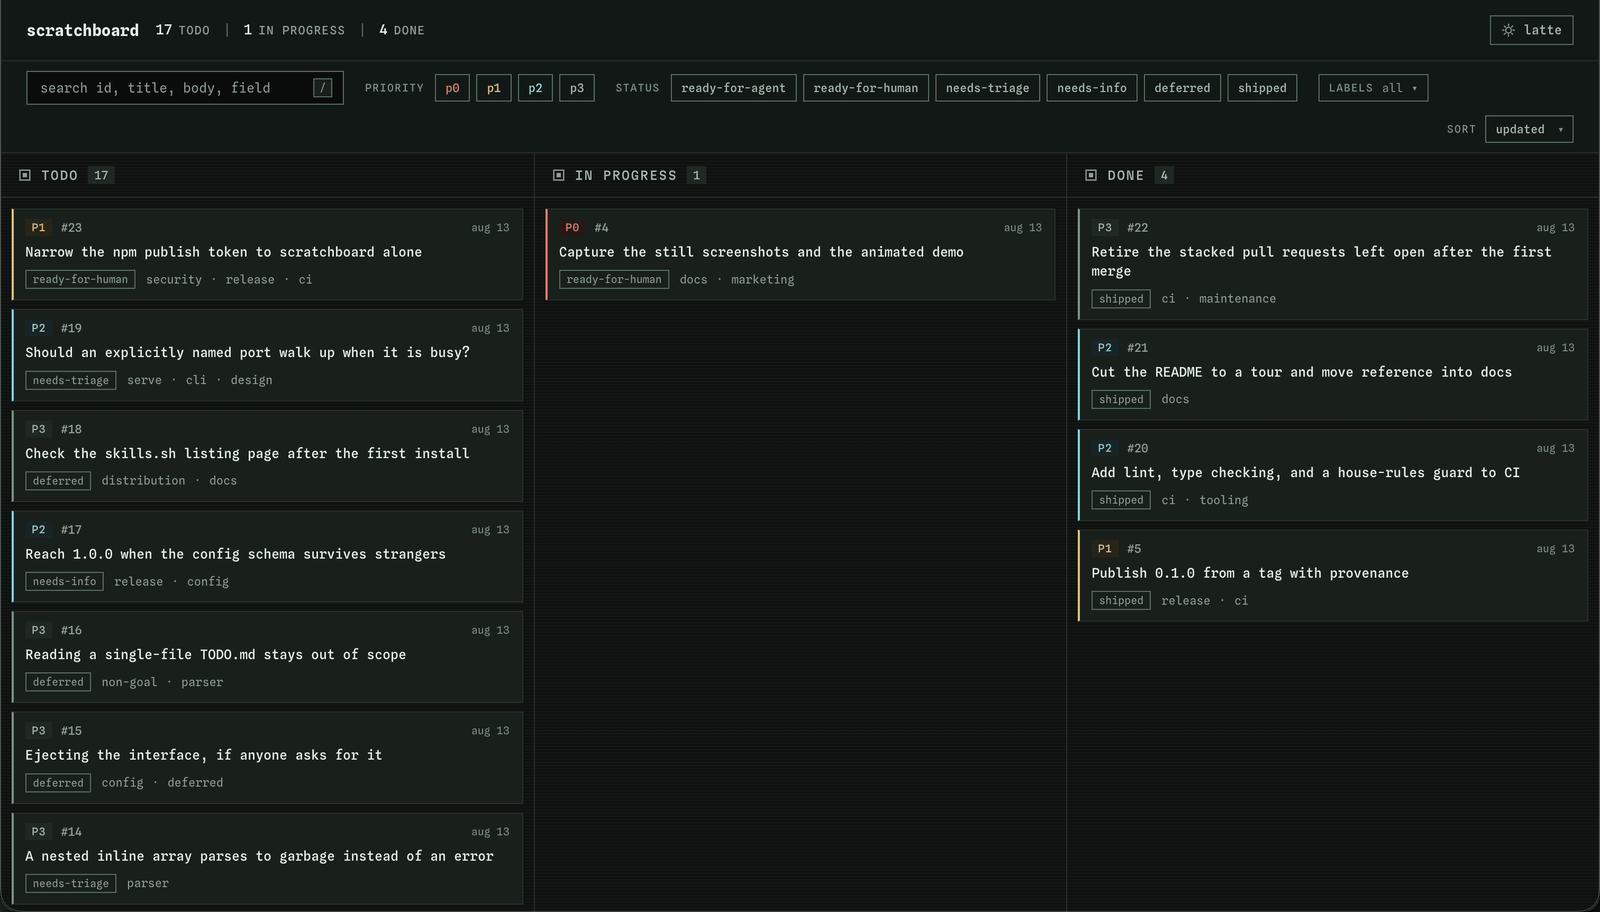Click the maintenance label on card #22
Screen dimensions: 1600x912
(x=1237, y=299)
